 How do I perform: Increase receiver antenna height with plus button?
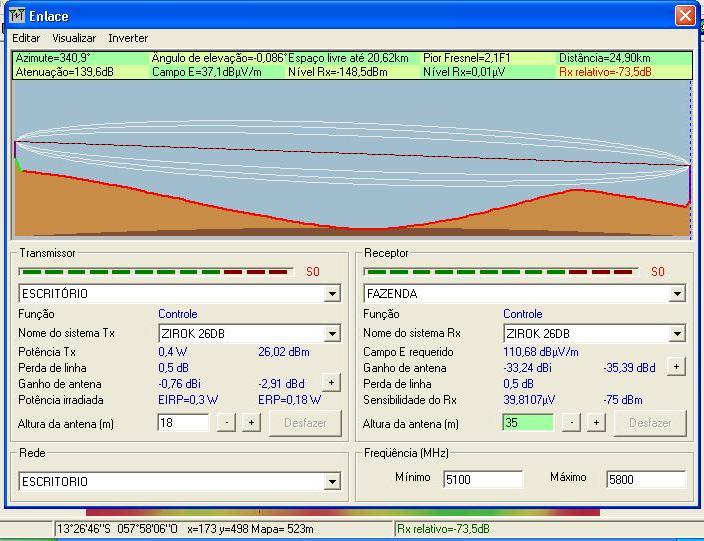[x=596, y=423]
